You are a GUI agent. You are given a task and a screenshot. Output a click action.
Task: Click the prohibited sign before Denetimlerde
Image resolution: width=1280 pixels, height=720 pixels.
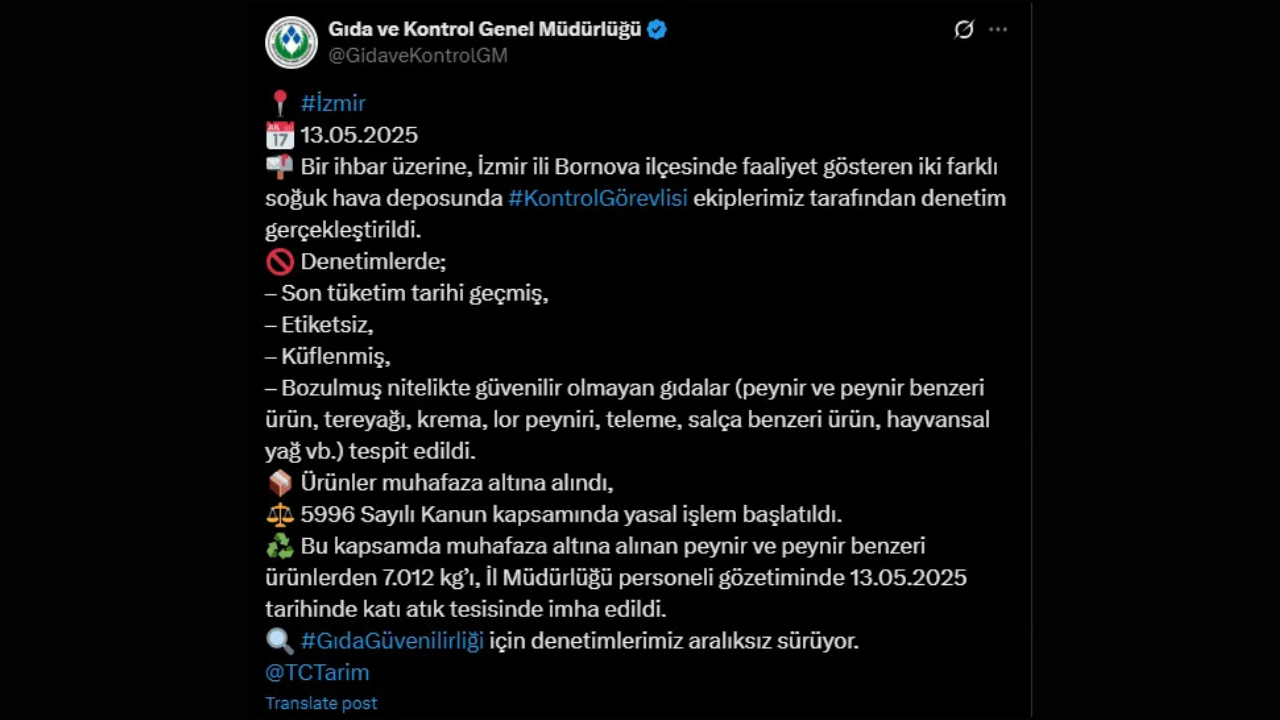click(x=280, y=261)
